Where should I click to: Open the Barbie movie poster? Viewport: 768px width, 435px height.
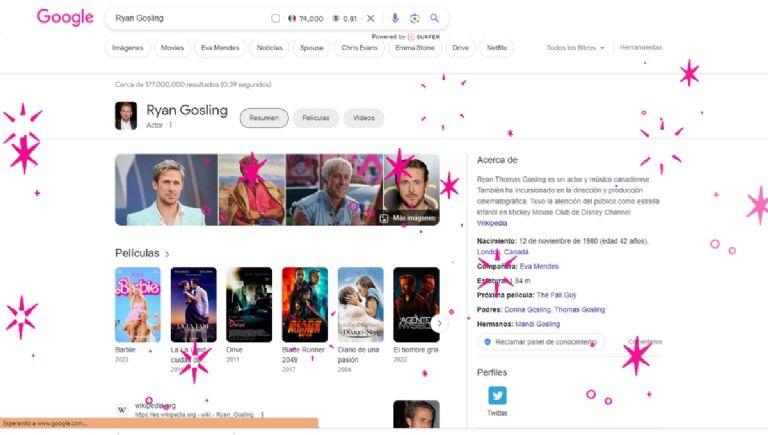[x=138, y=305]
